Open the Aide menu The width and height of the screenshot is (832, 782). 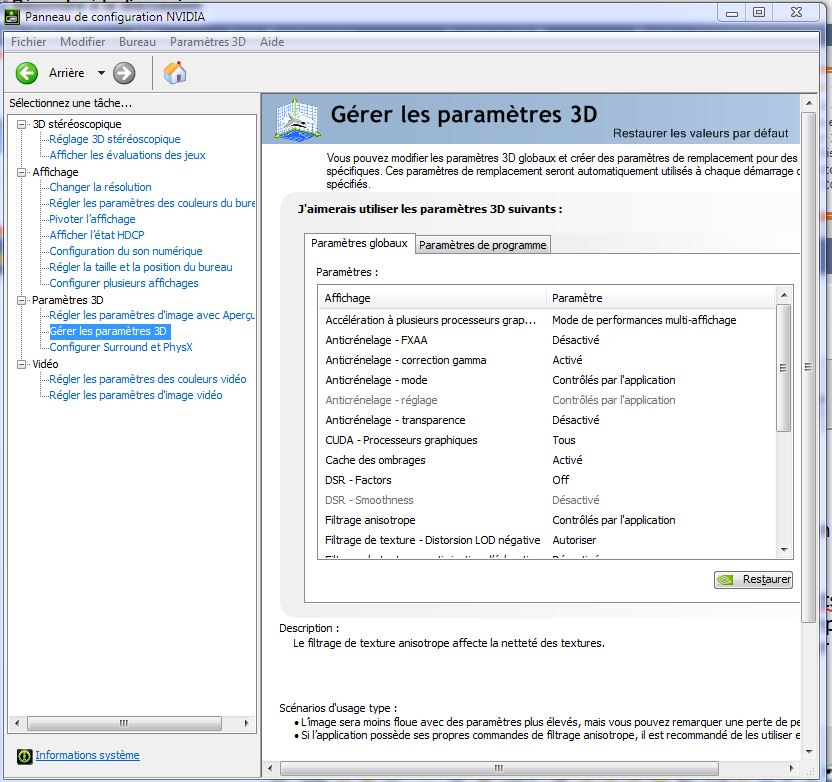pyautogui.click(x=272, y=42)
